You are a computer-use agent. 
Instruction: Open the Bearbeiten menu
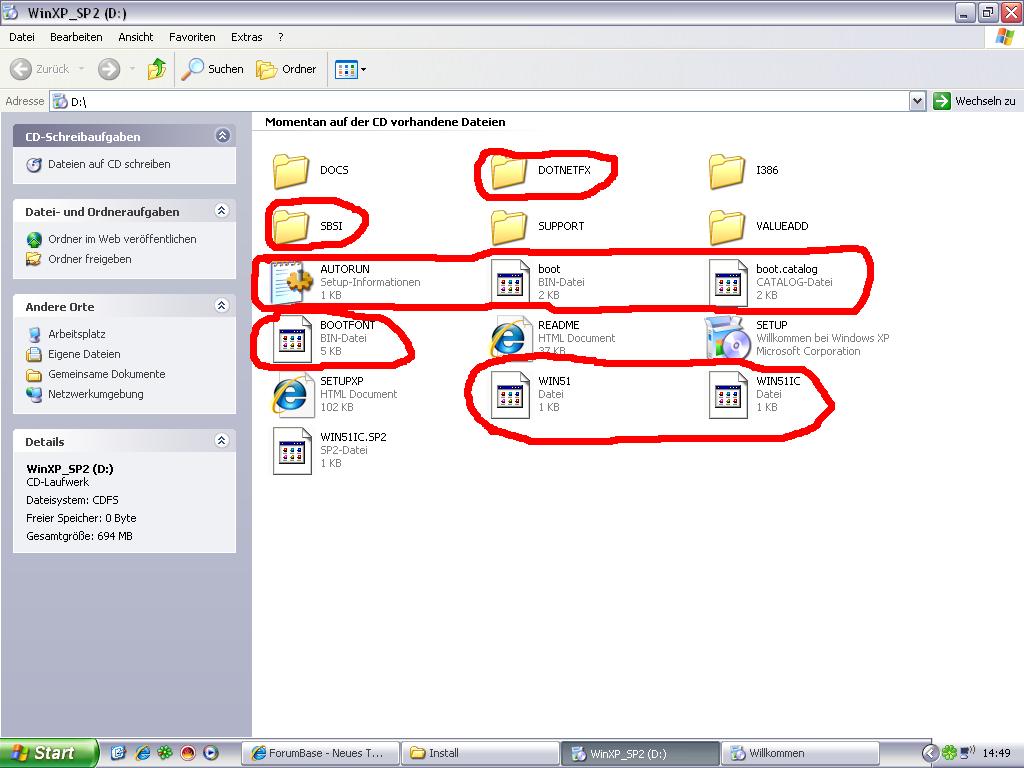76,37
